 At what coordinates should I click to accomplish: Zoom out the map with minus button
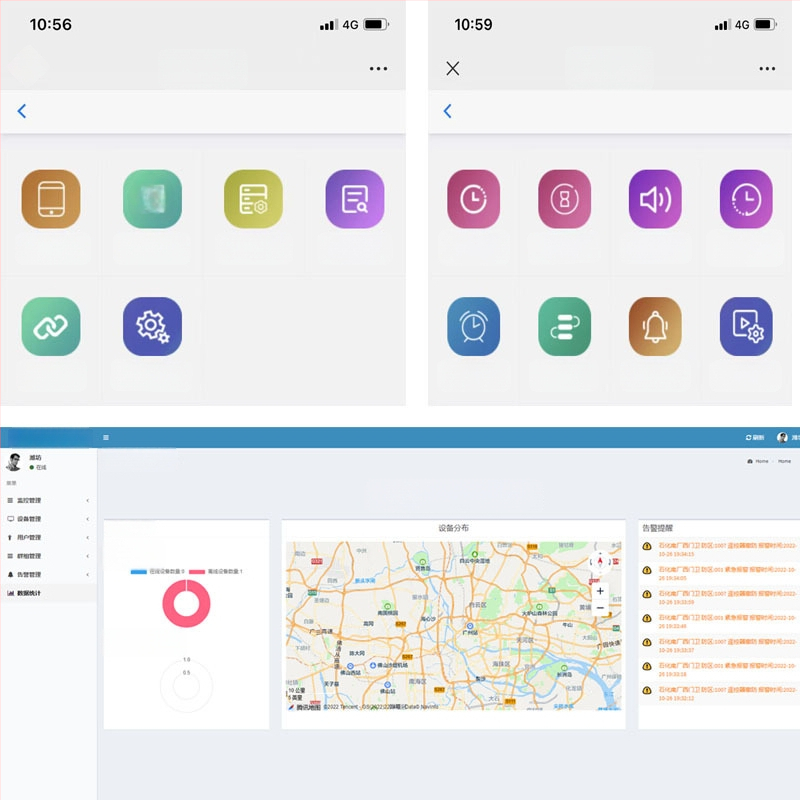tap(600, 608)
